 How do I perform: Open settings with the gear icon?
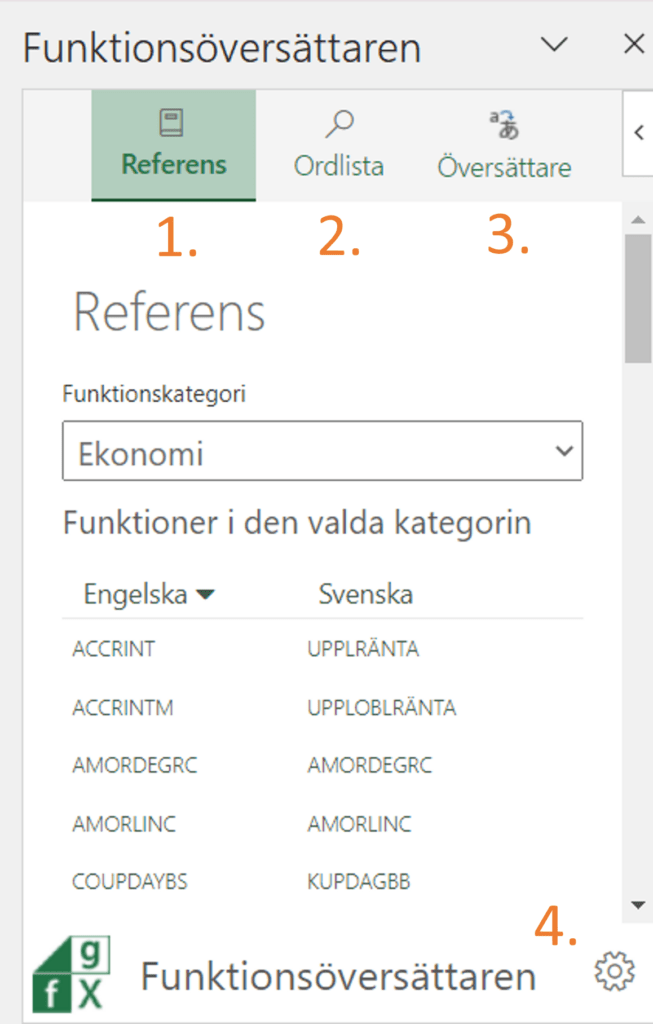point(614,970)
